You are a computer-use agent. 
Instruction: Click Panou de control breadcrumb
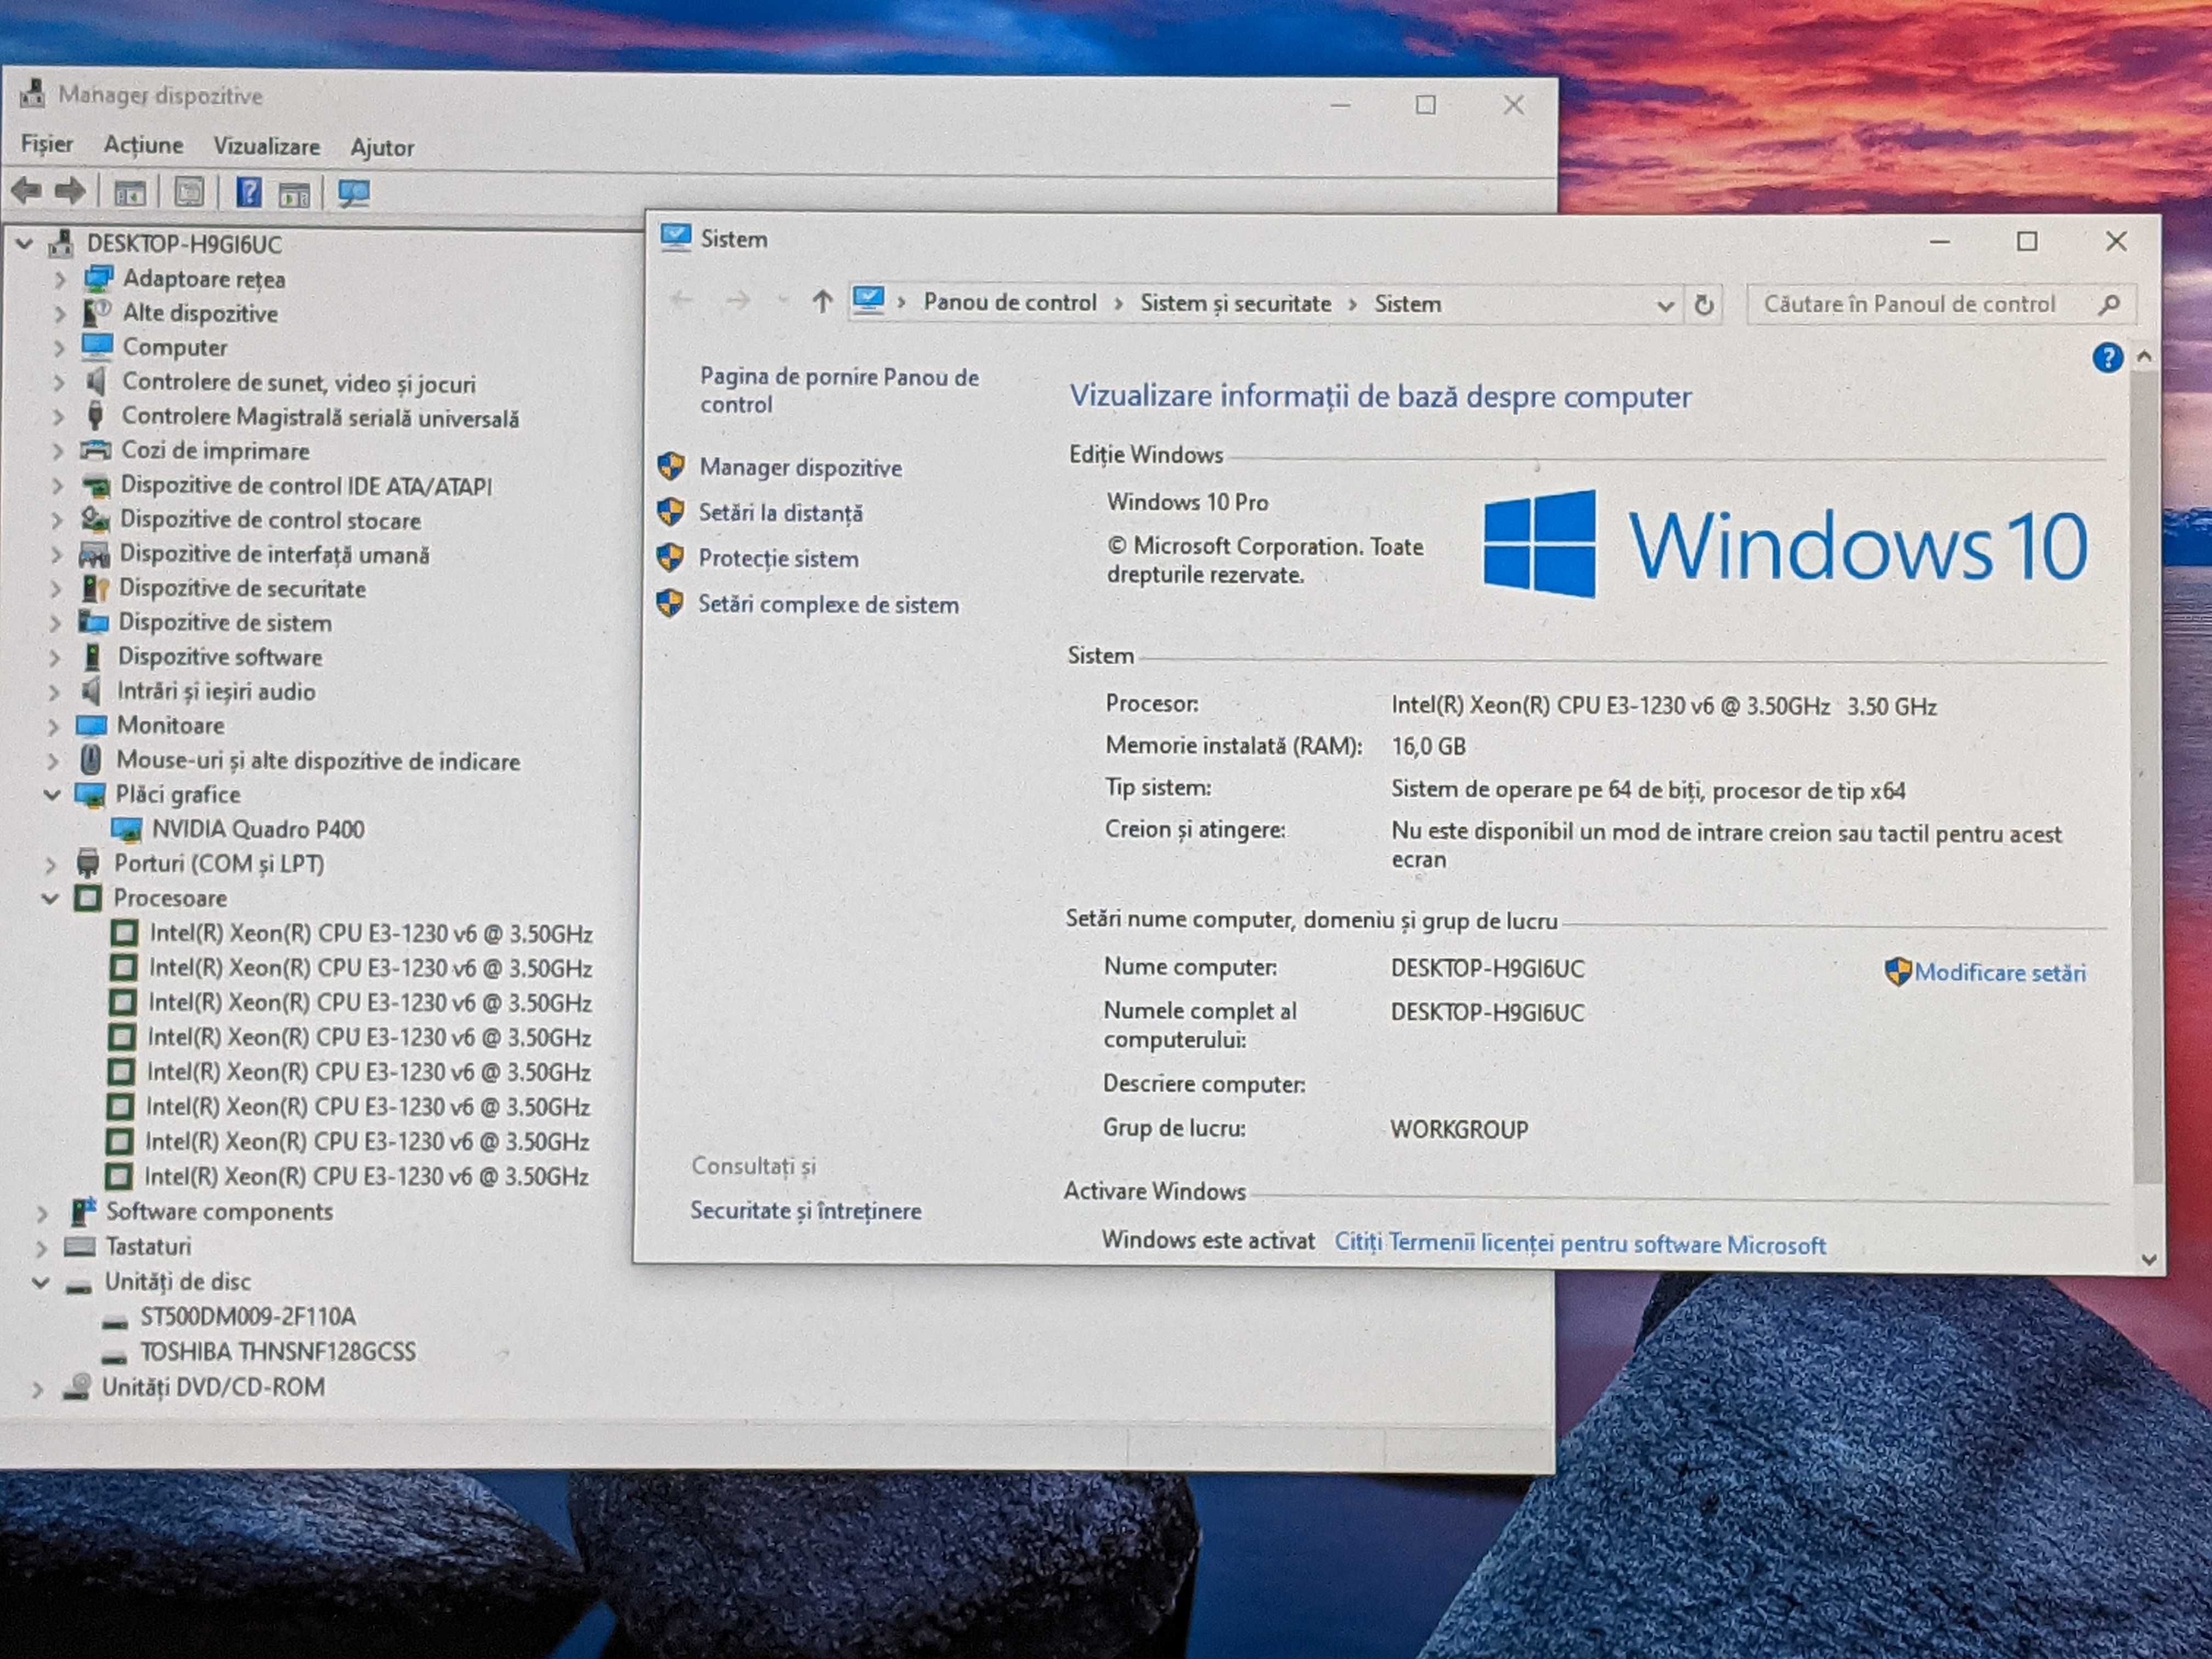(1010, 302)
